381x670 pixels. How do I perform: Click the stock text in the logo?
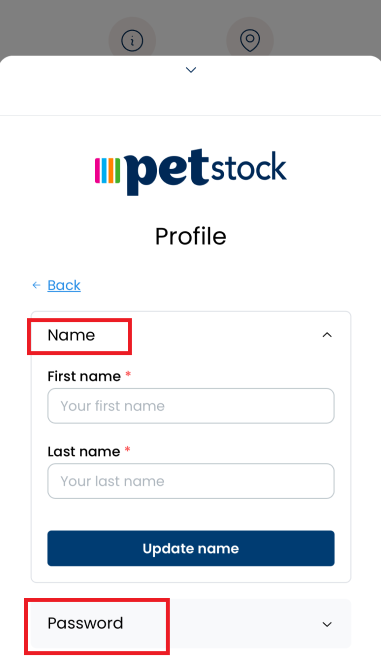[249, 168]
